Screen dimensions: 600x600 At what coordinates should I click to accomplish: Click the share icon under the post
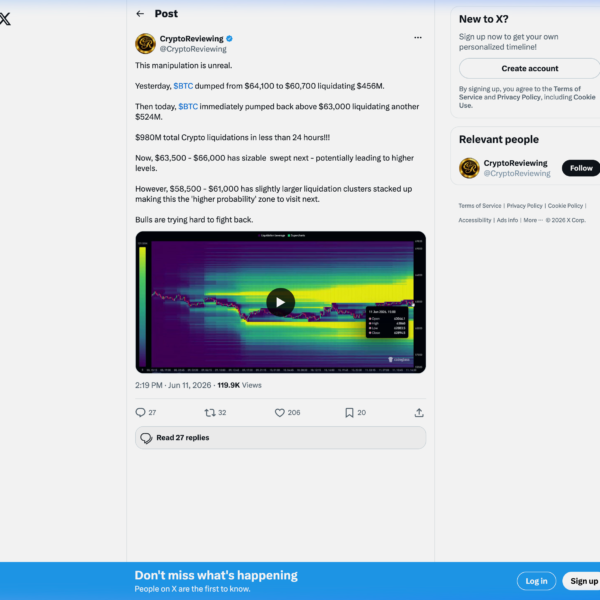[x=419, y=412]
